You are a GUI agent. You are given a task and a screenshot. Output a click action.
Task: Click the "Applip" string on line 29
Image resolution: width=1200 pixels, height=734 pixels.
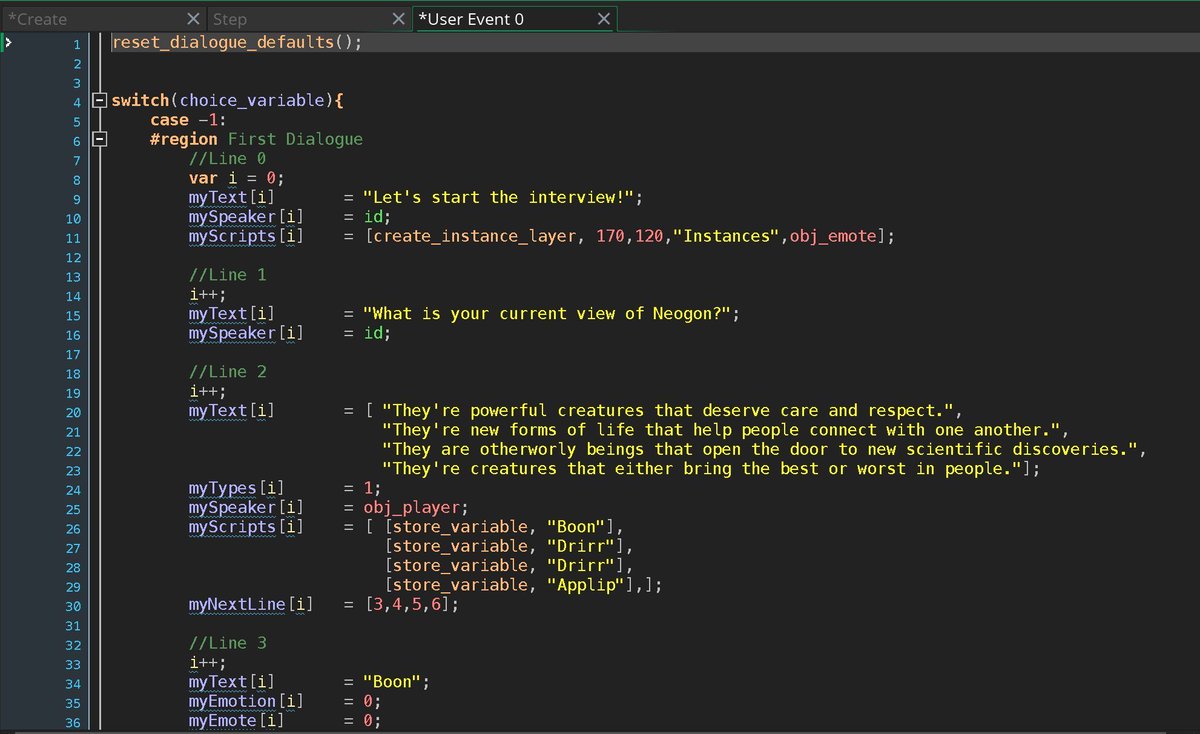click(586, 584)
